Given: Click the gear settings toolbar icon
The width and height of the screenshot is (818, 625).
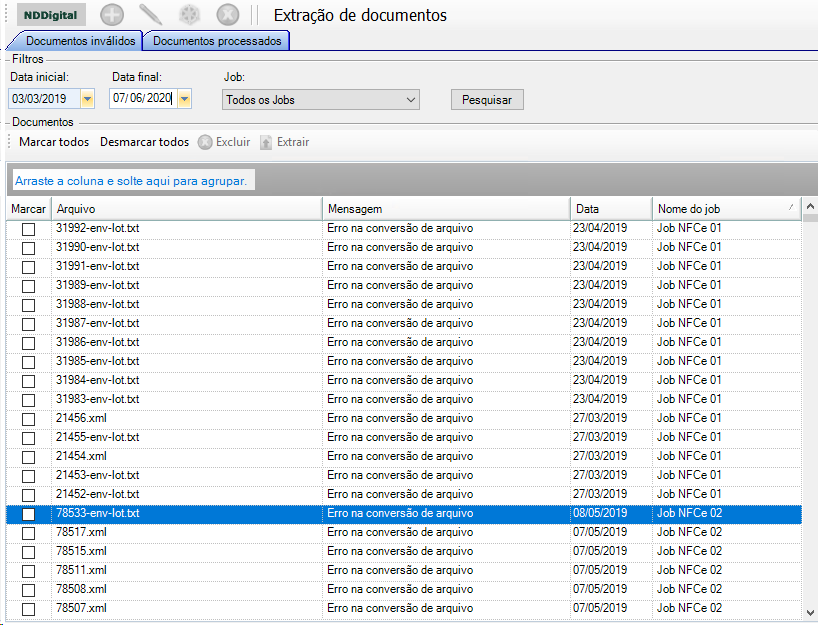Looking at the screenshot, I should coord(189,15).
